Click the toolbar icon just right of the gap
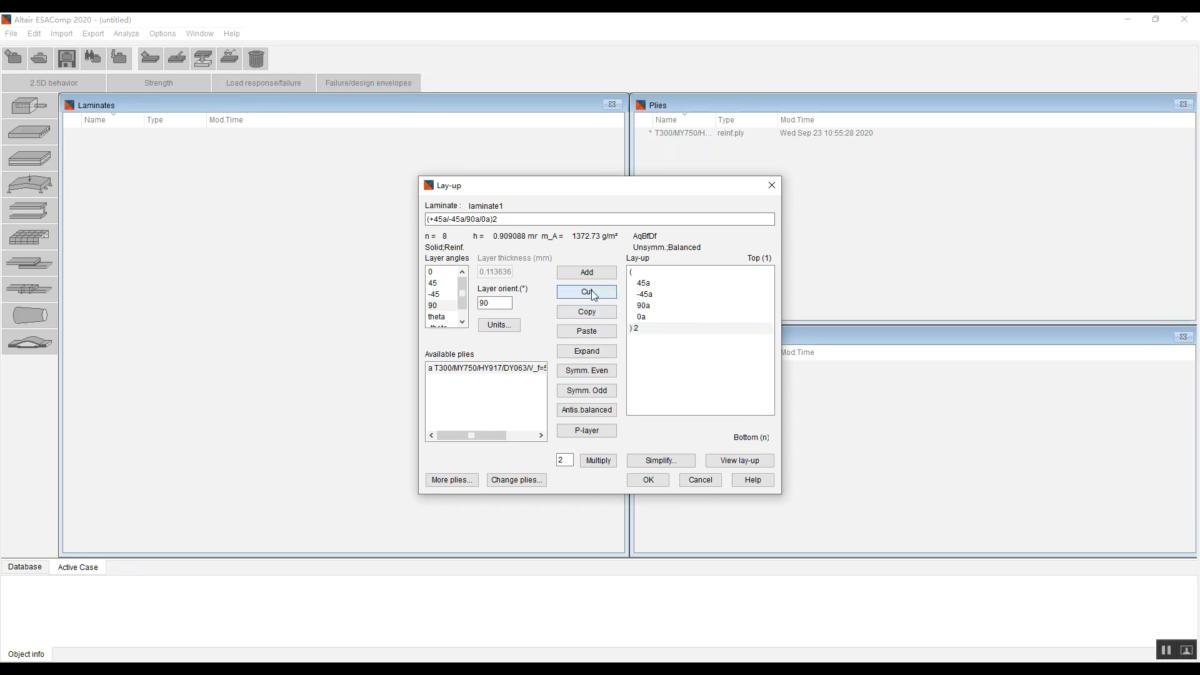1200x675 pixels. [150, 58]
